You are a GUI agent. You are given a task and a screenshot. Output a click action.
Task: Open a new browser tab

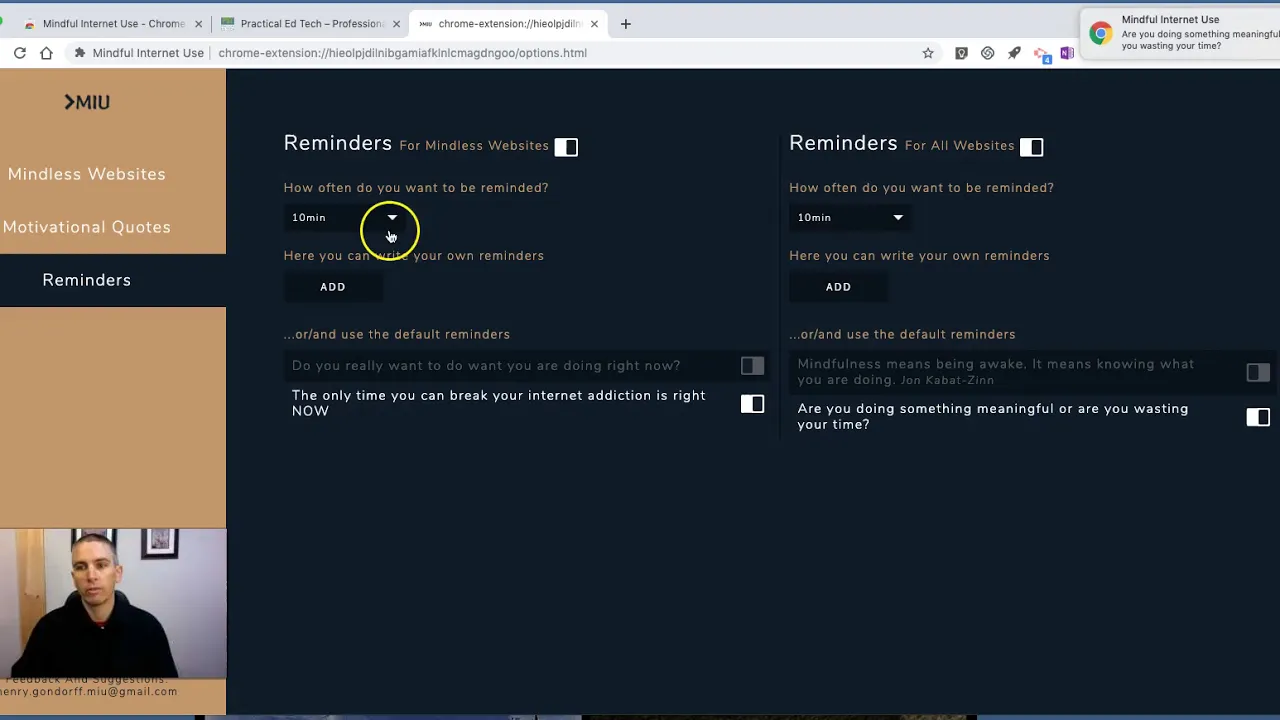[x=626, y=23]
